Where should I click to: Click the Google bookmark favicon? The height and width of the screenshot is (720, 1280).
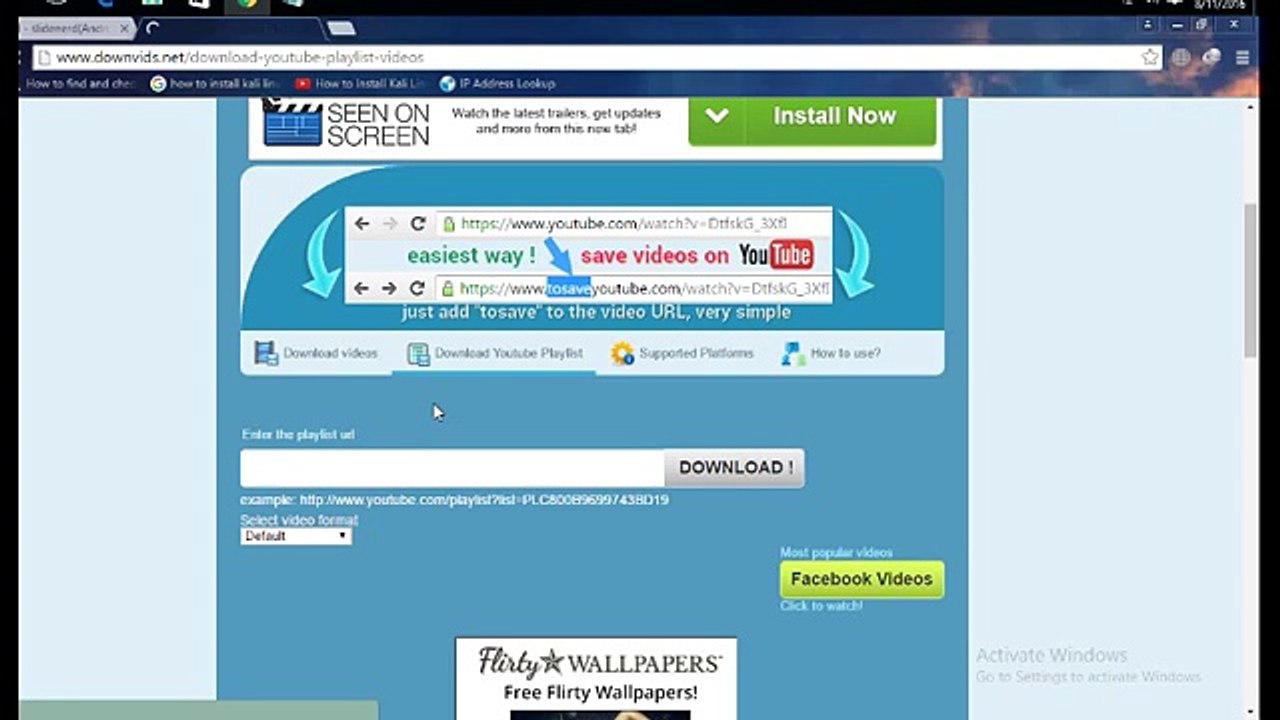tap(158, 84)
